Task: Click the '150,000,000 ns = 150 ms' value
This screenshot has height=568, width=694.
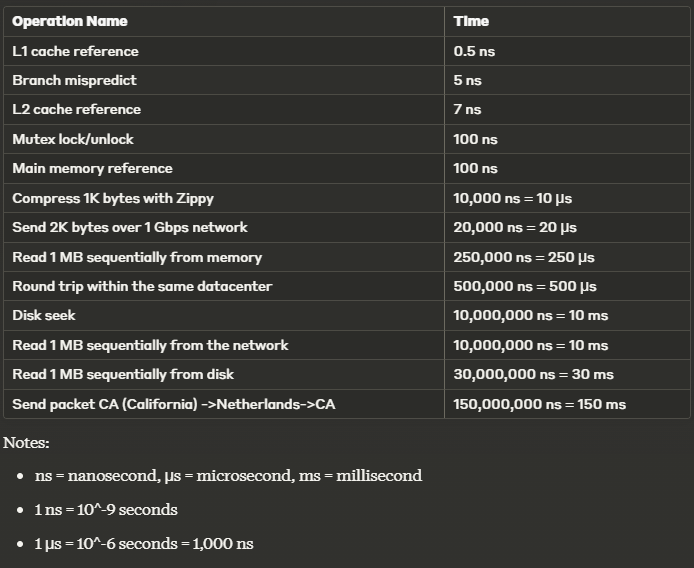Action: [x=540, y=404]
